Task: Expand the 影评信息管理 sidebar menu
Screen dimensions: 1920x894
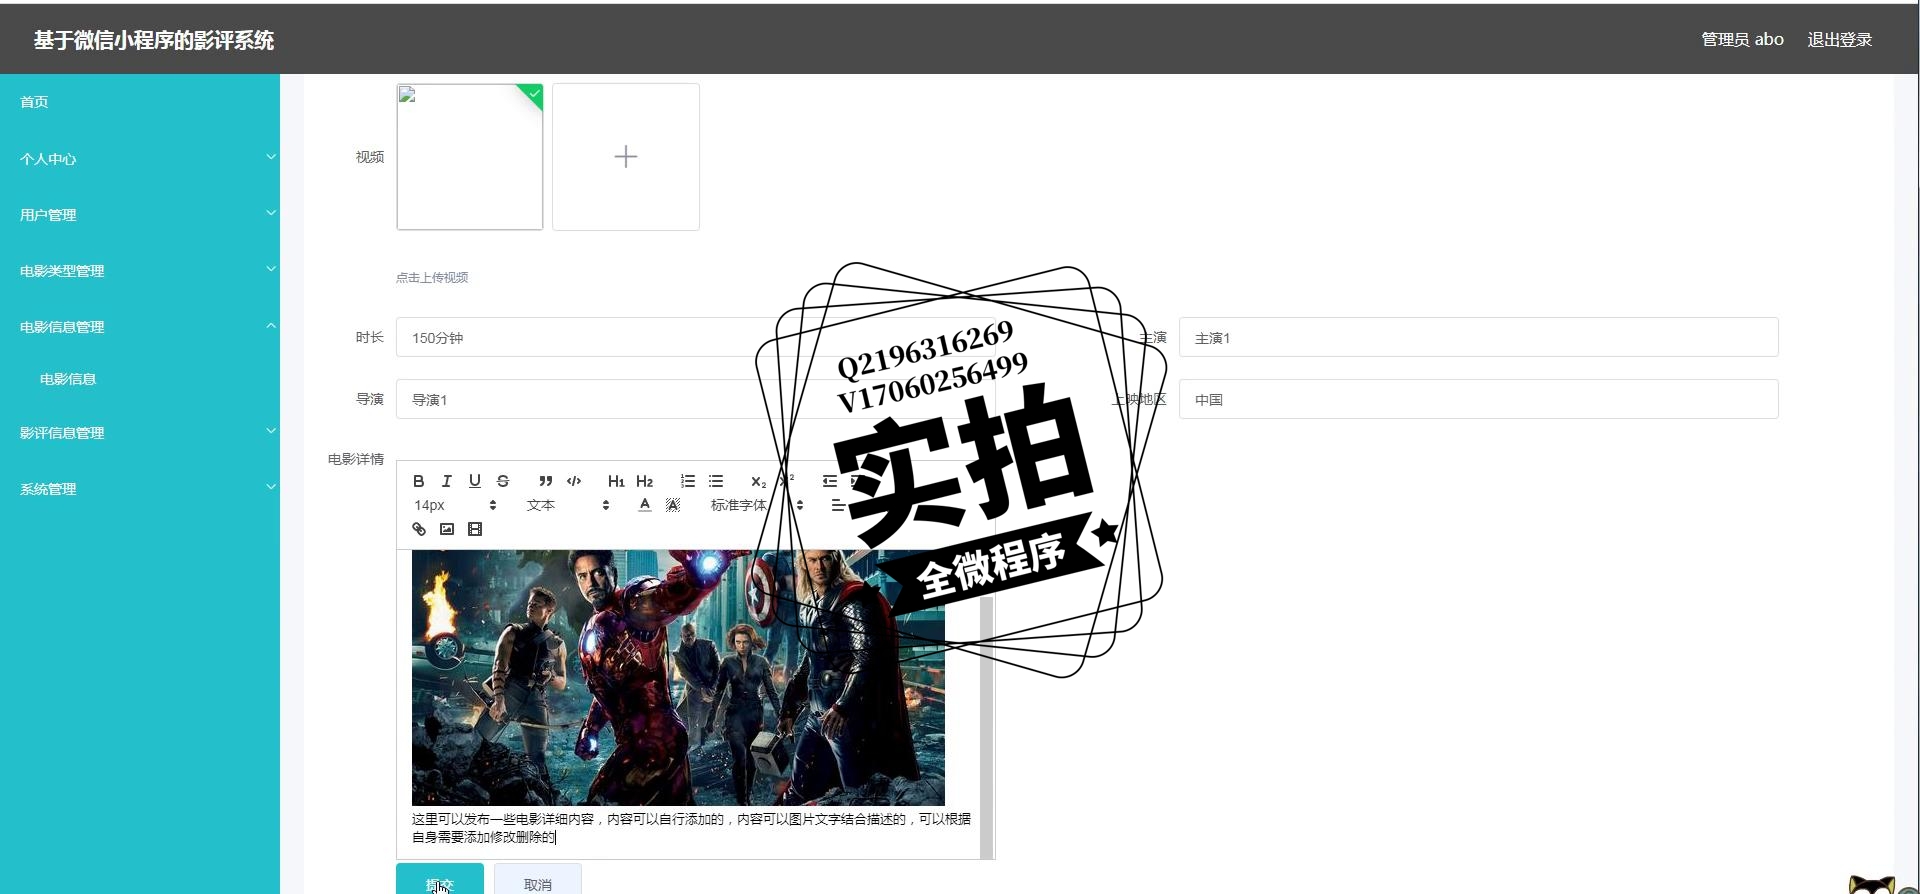Action: tap(140, 432)
